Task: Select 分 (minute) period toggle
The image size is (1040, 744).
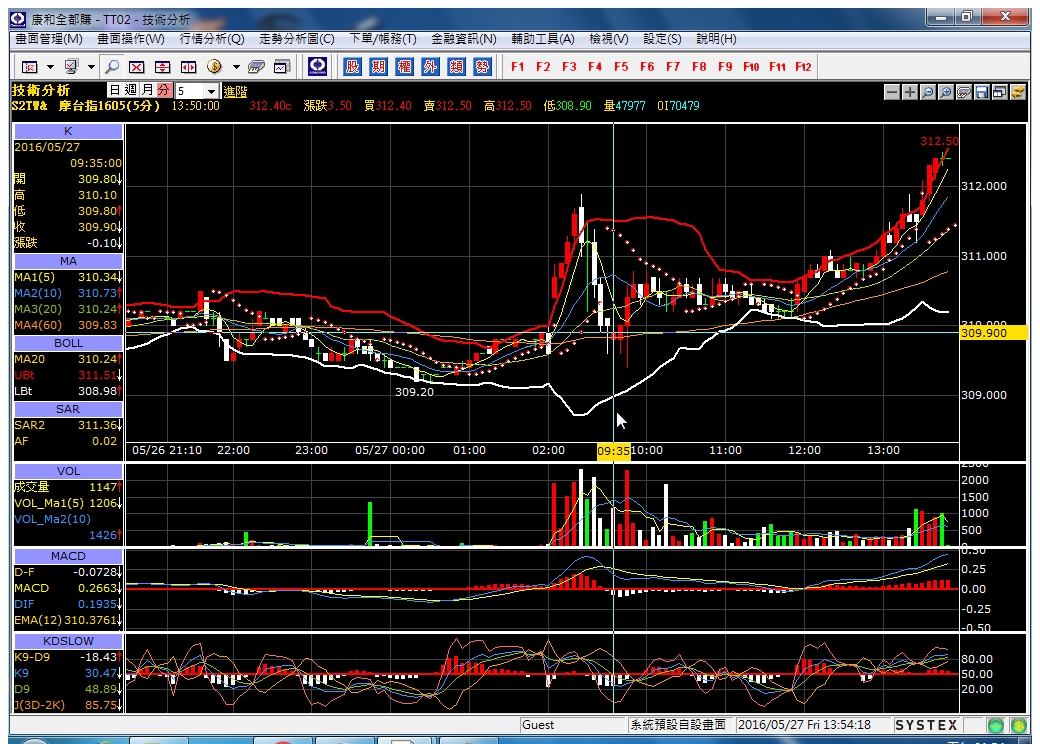Action: (x=164, y=90)
